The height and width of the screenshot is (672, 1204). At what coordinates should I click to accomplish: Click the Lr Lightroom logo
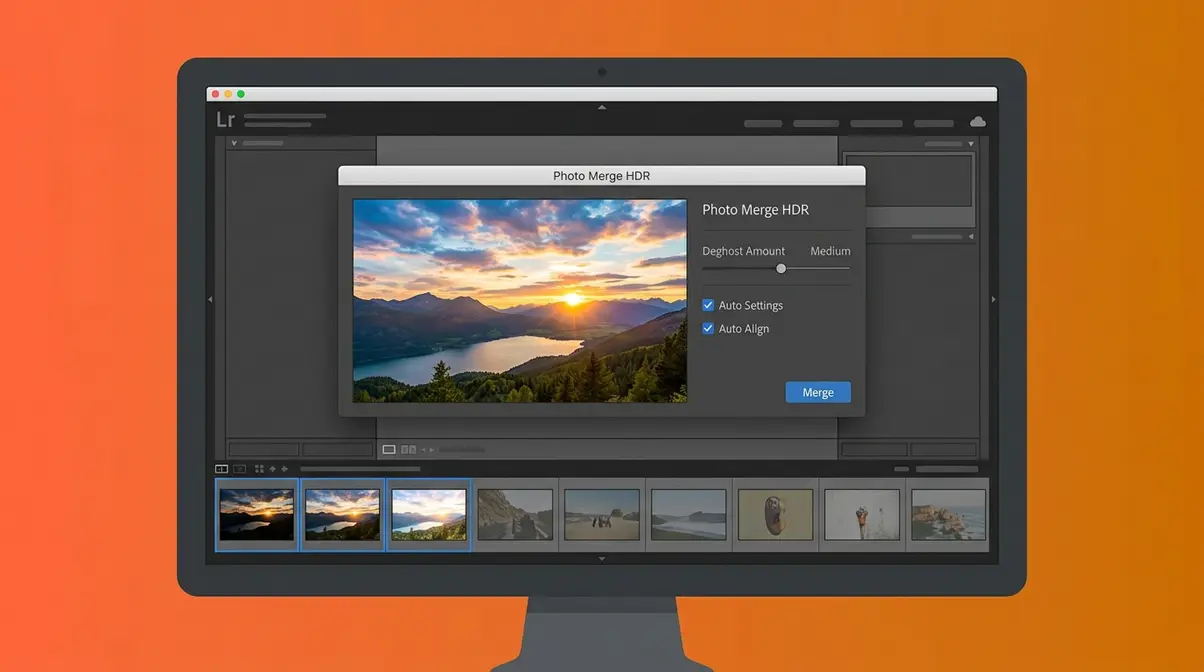pos(226,120)
